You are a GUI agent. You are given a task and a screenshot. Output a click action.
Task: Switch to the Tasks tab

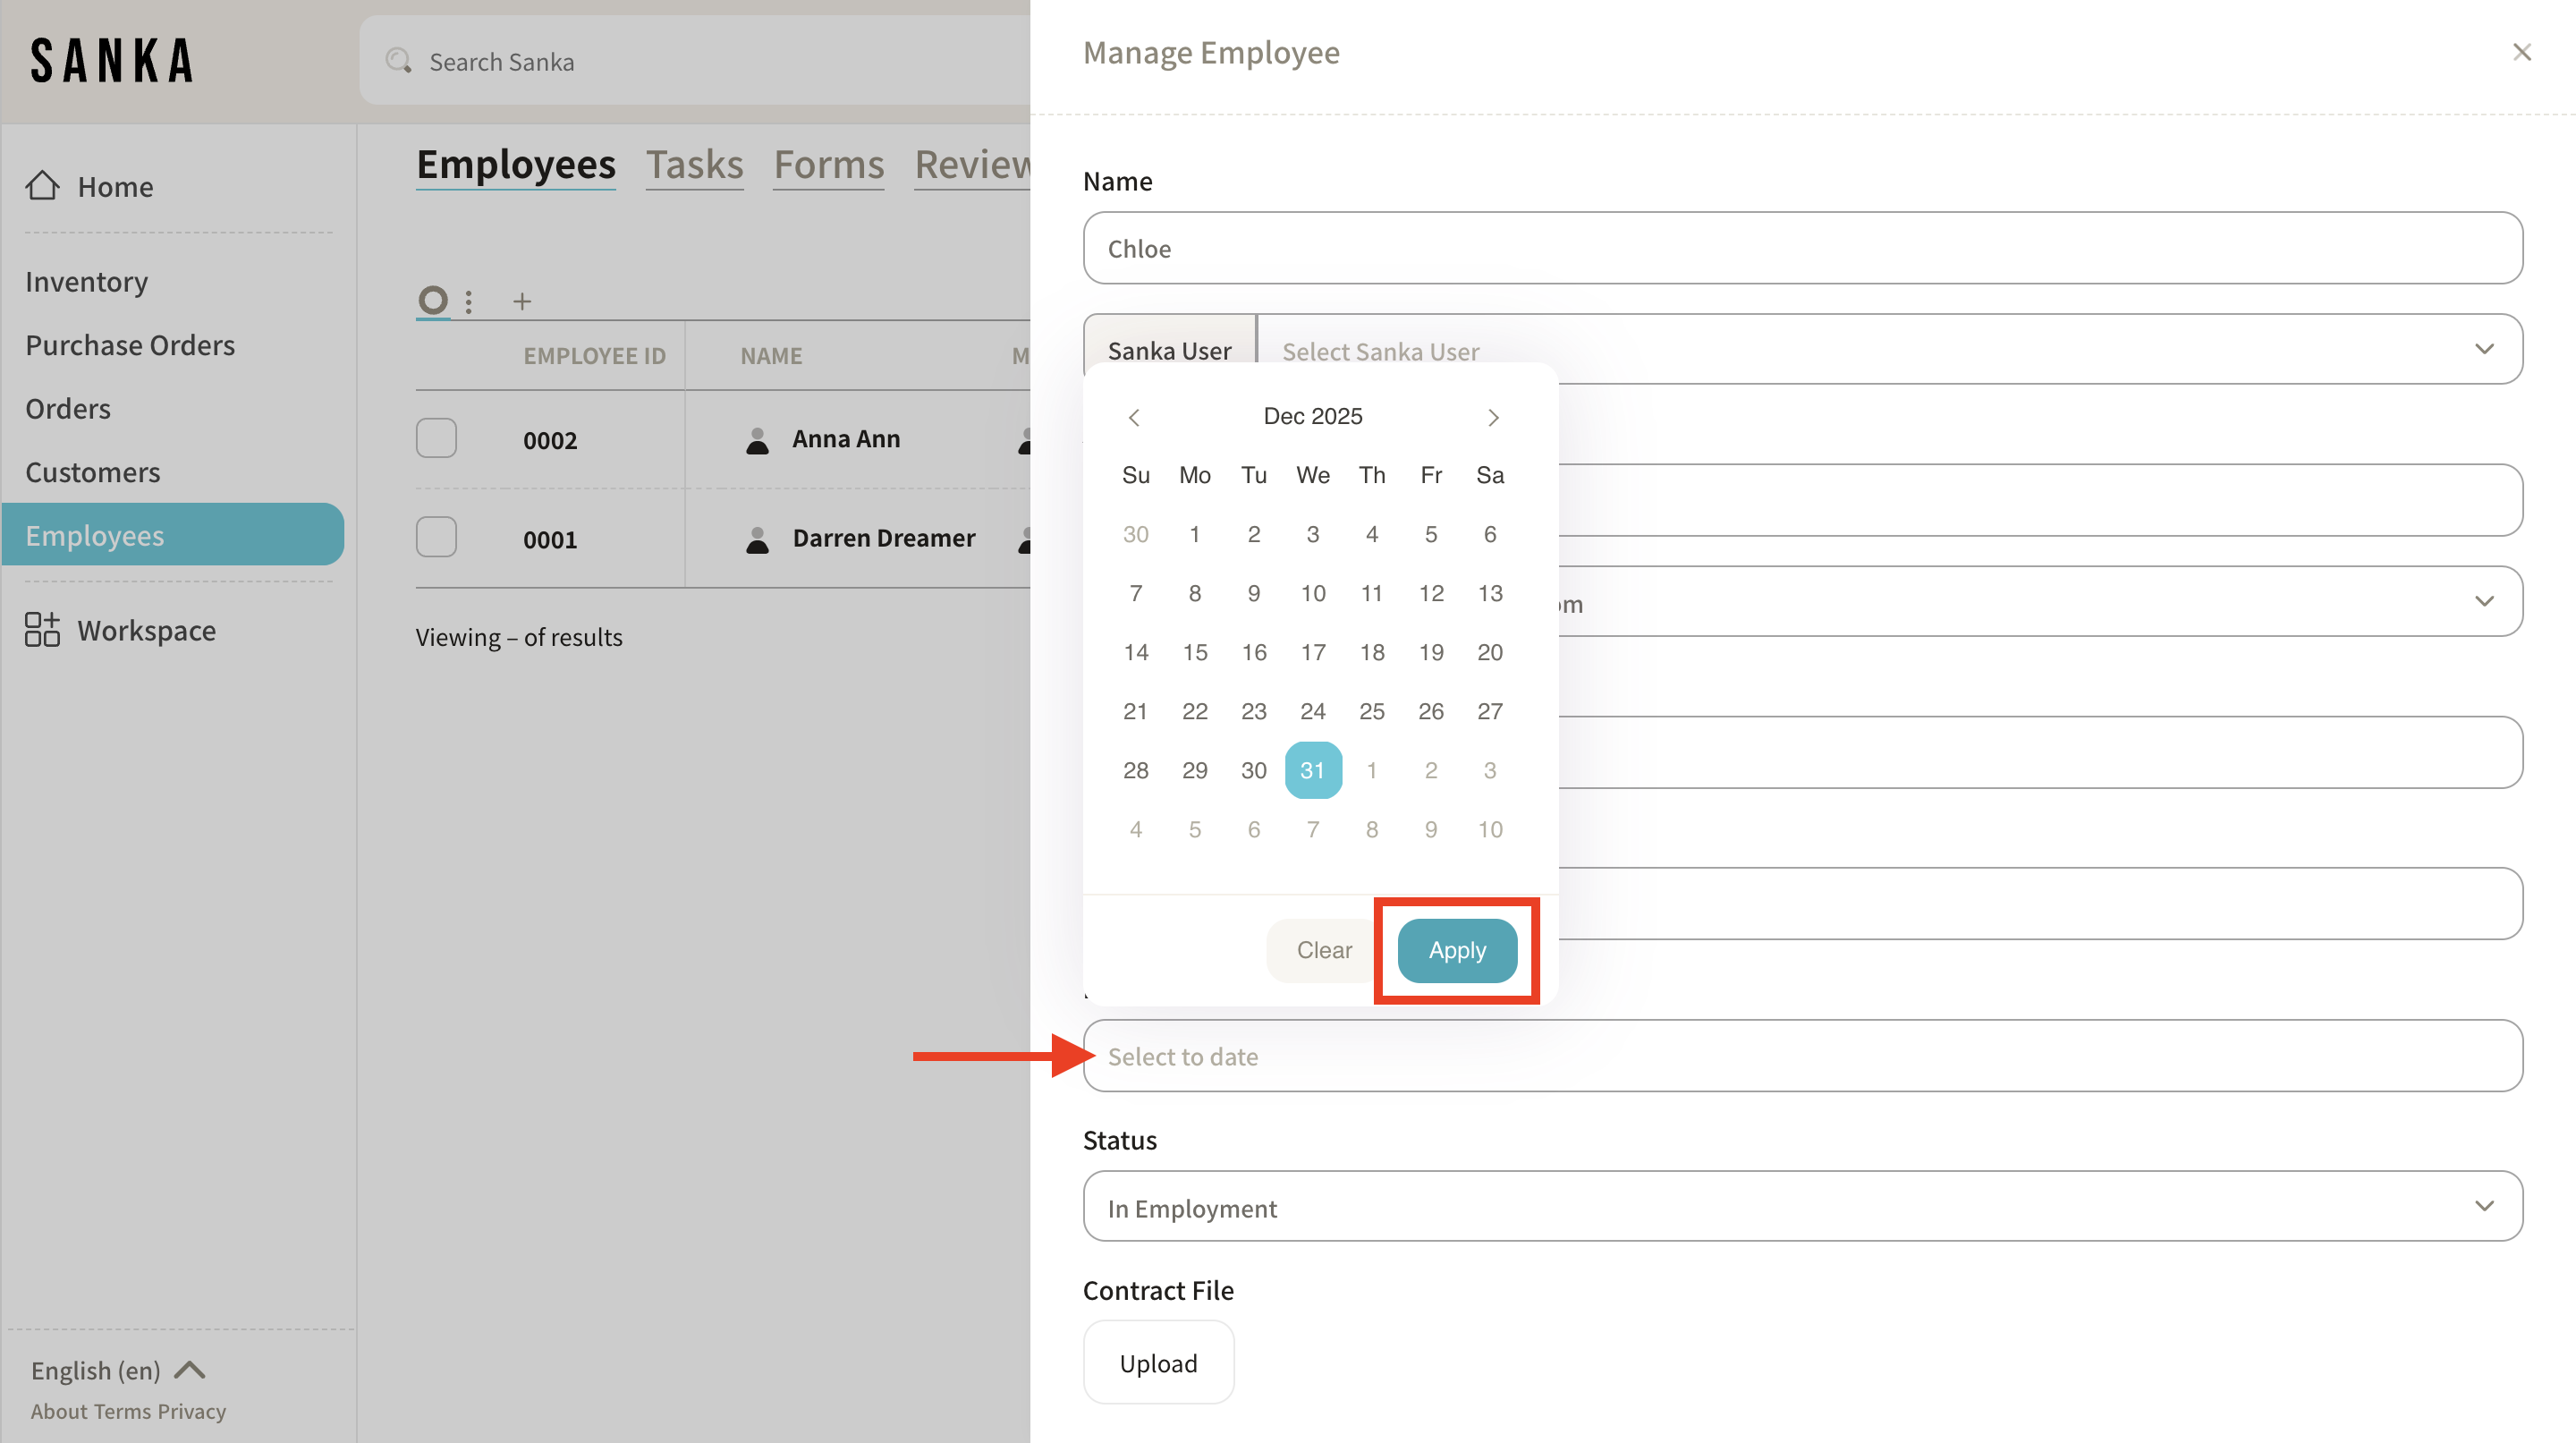(694, 165)
